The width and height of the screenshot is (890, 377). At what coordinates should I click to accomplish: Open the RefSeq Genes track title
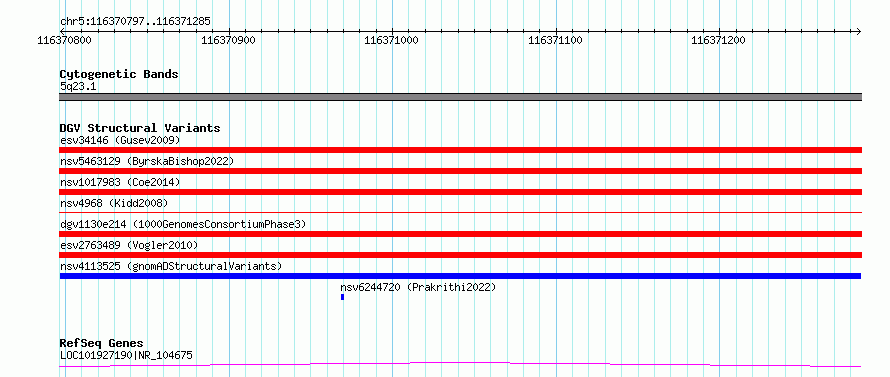click(102, 344)
